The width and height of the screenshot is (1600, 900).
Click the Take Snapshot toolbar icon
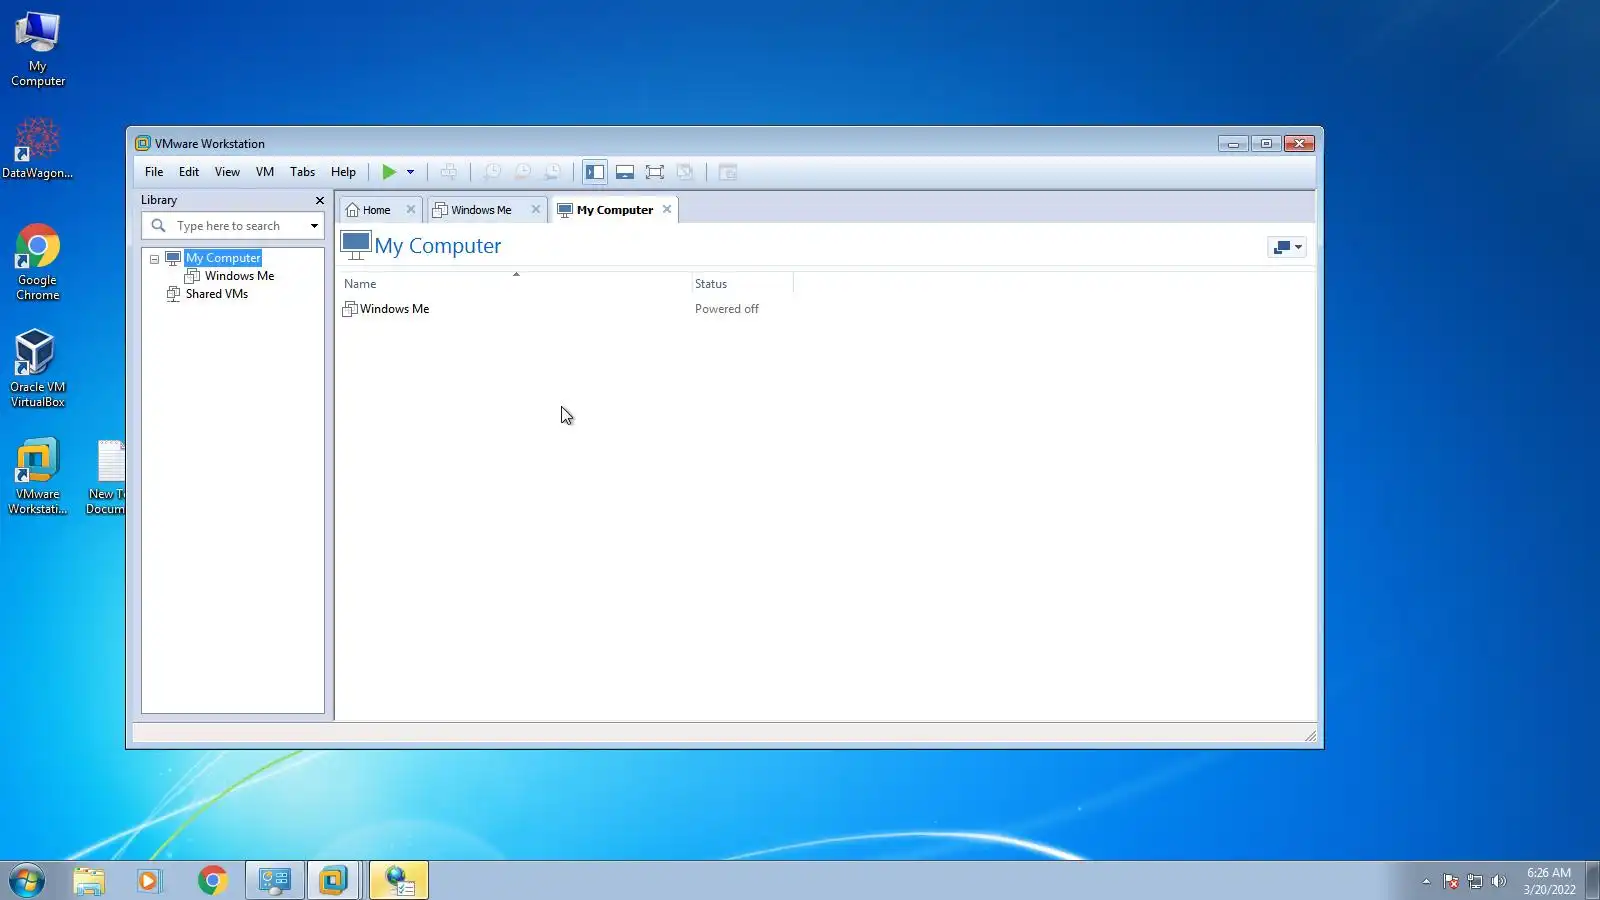tap(492, 172)
